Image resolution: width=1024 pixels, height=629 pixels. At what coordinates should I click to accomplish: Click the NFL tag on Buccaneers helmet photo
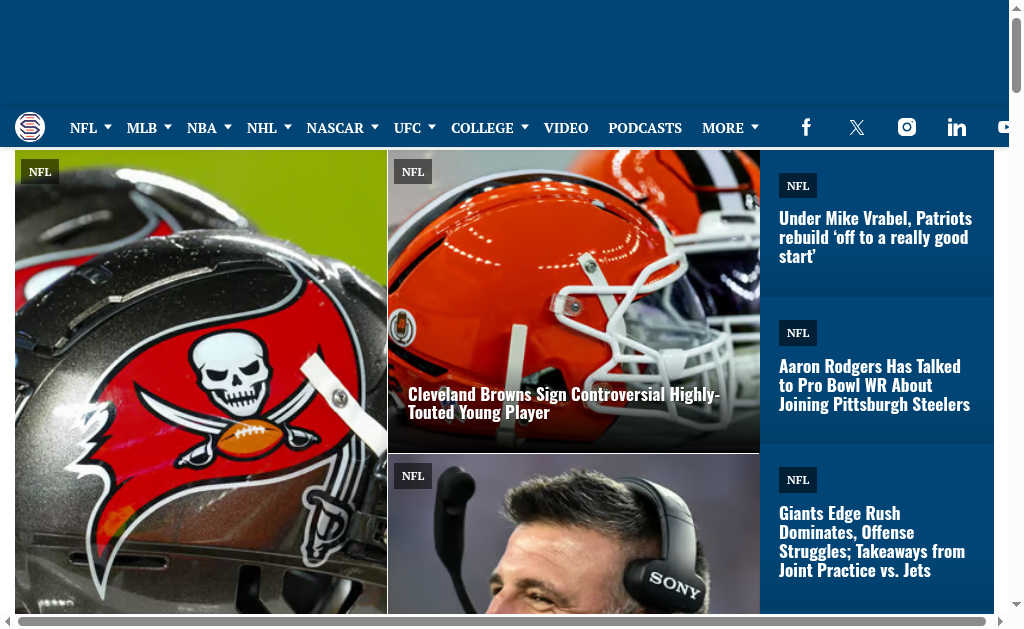[40, 172]
